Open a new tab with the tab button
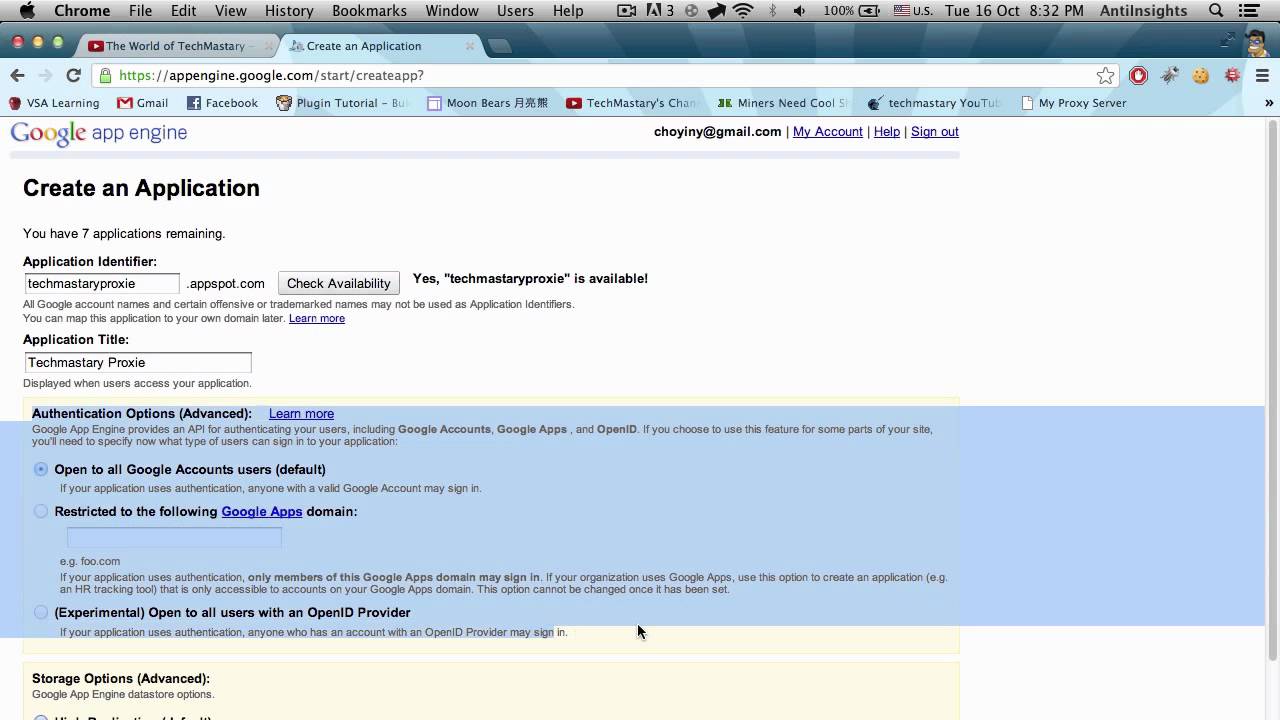This screenshot has height=720, width=1280. pos(500,46)
